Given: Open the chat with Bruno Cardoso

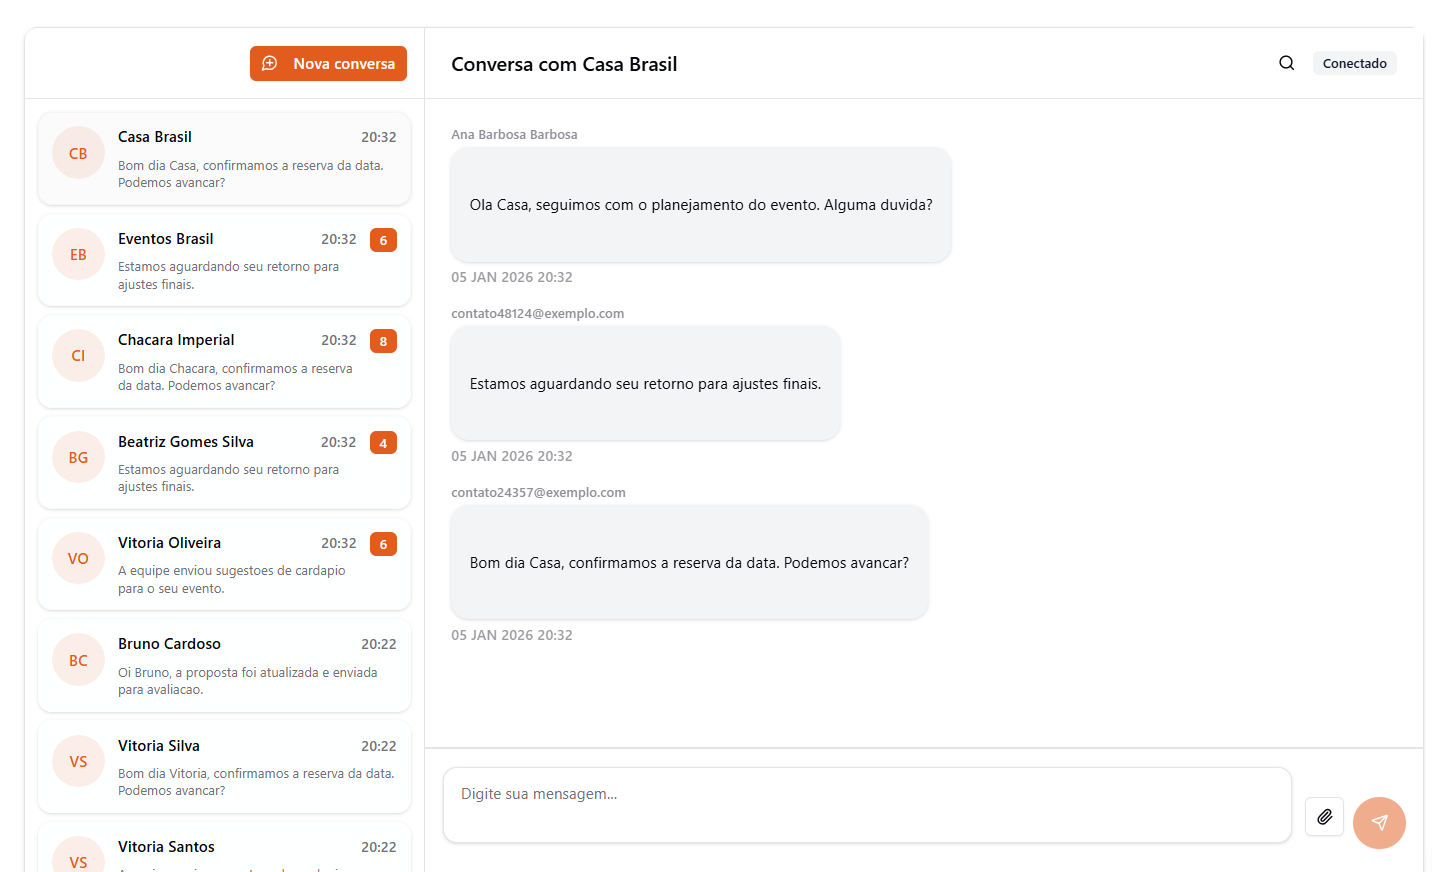Looking at the screenshot, I should (x=224, y=664).
